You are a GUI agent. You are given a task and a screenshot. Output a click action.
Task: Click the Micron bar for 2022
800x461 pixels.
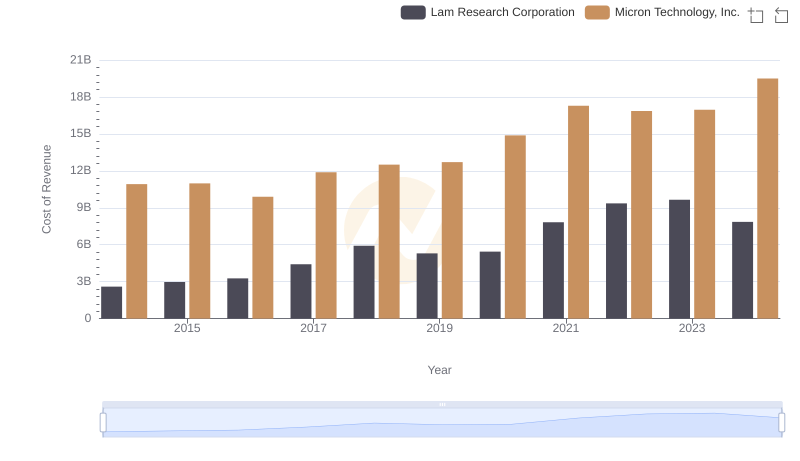[x=641, y=215]
